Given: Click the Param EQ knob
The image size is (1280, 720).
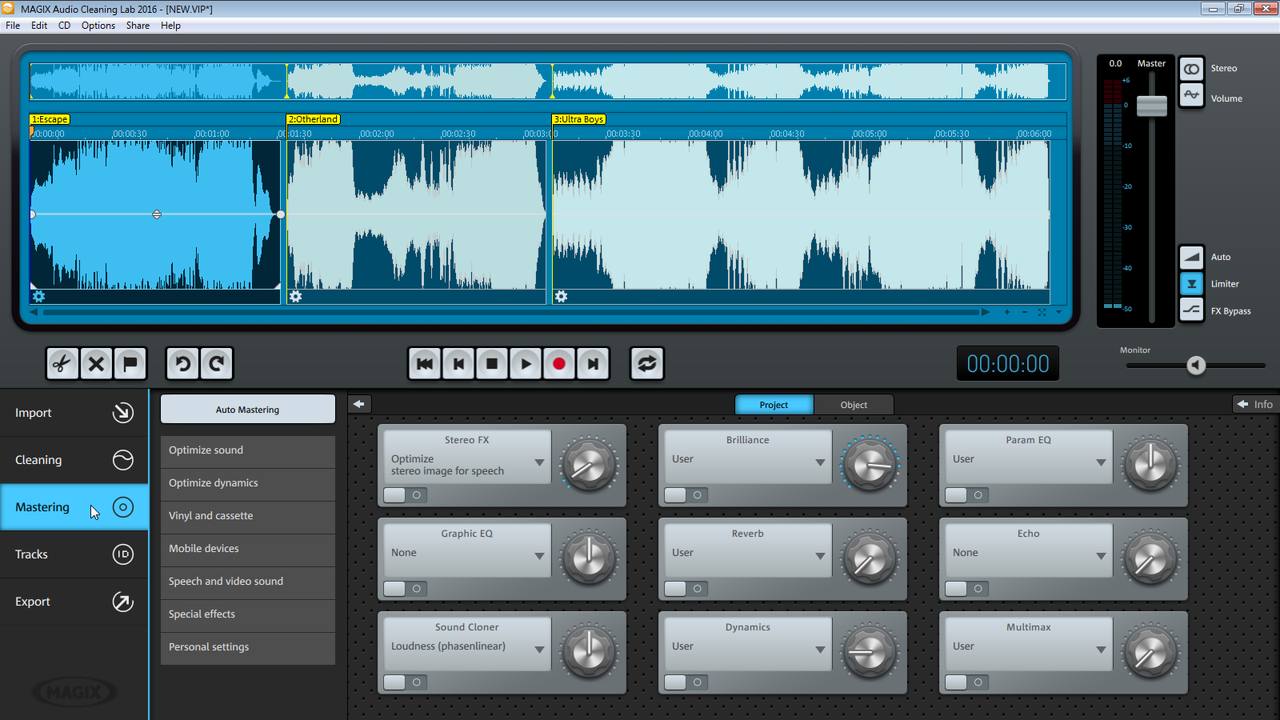Looking at the screenshot, I should coord(1150,465).
